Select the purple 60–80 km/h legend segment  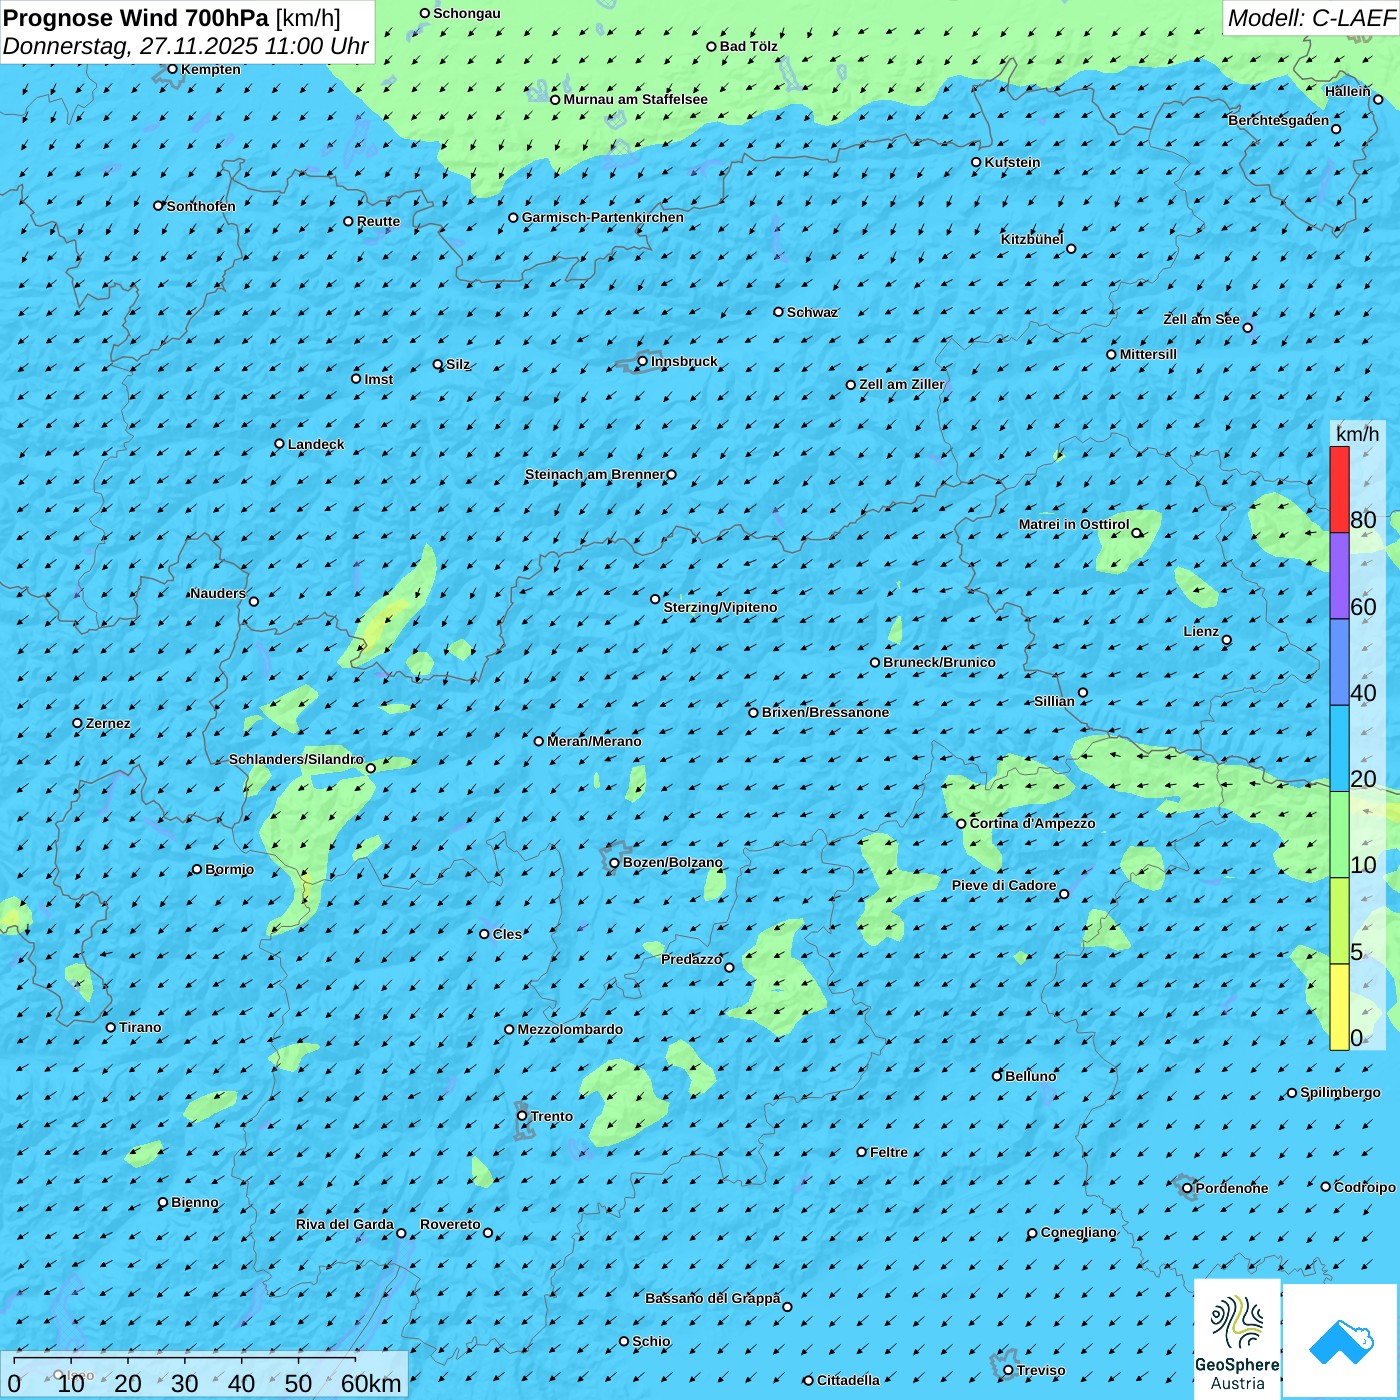tap(1339, 576)
